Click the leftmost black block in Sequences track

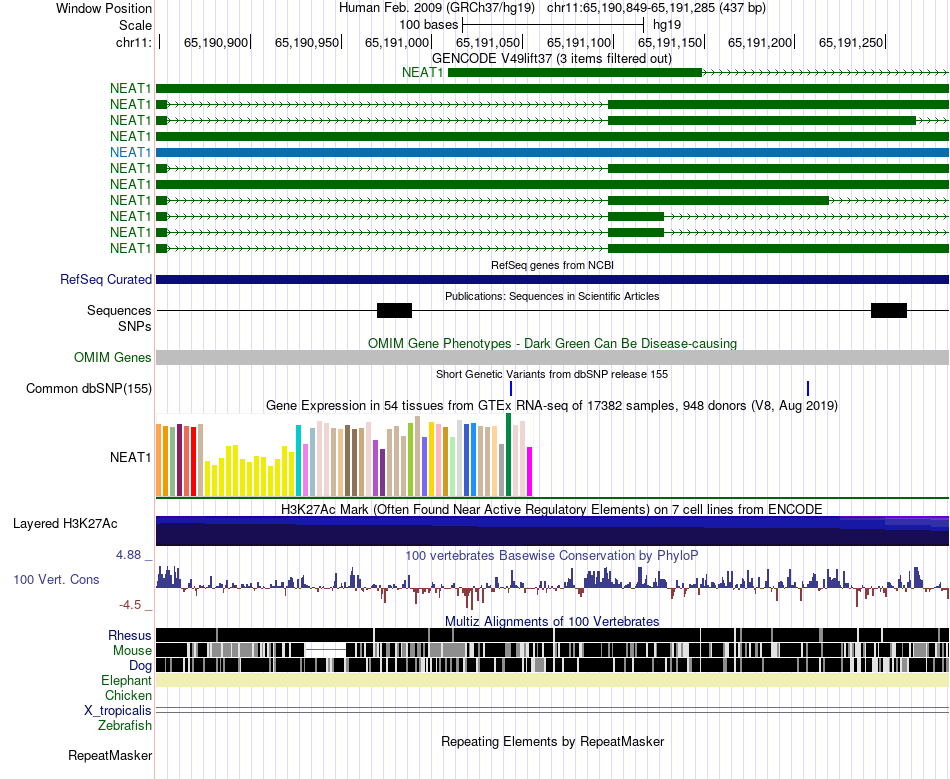tap(394, 310)
